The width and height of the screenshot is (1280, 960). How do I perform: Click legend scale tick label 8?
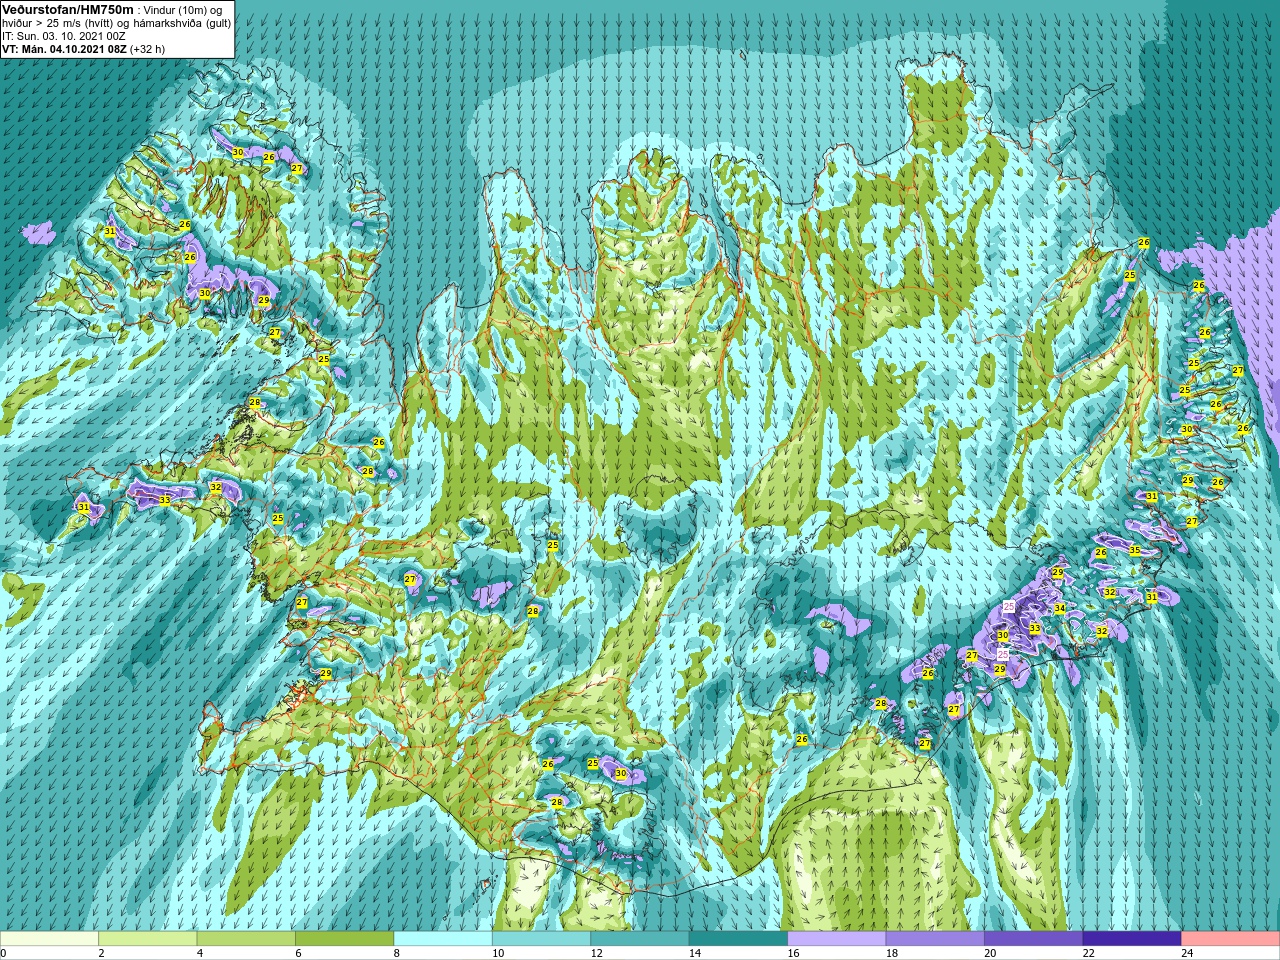coord(397,954)
